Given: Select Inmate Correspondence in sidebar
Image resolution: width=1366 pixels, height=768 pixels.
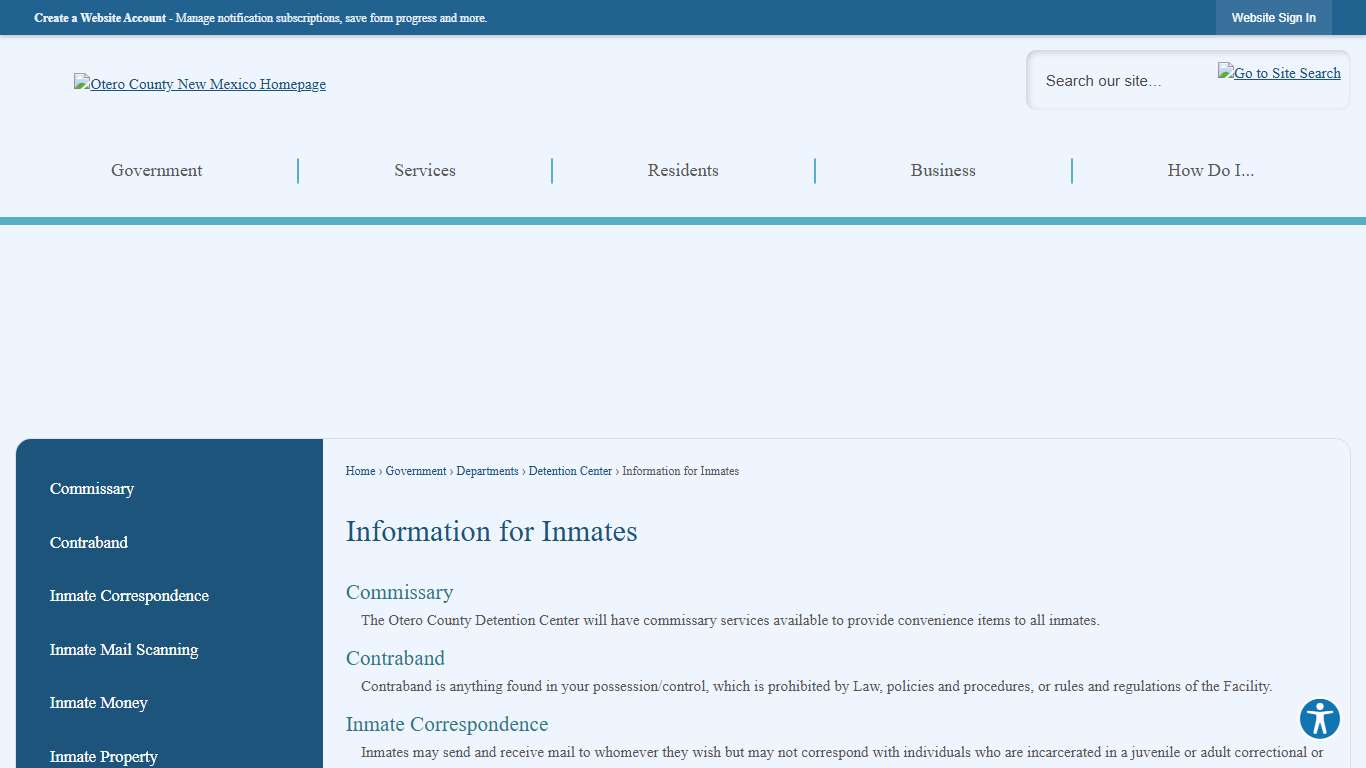Looking at the screenshot, I should (x=129, y=596).
